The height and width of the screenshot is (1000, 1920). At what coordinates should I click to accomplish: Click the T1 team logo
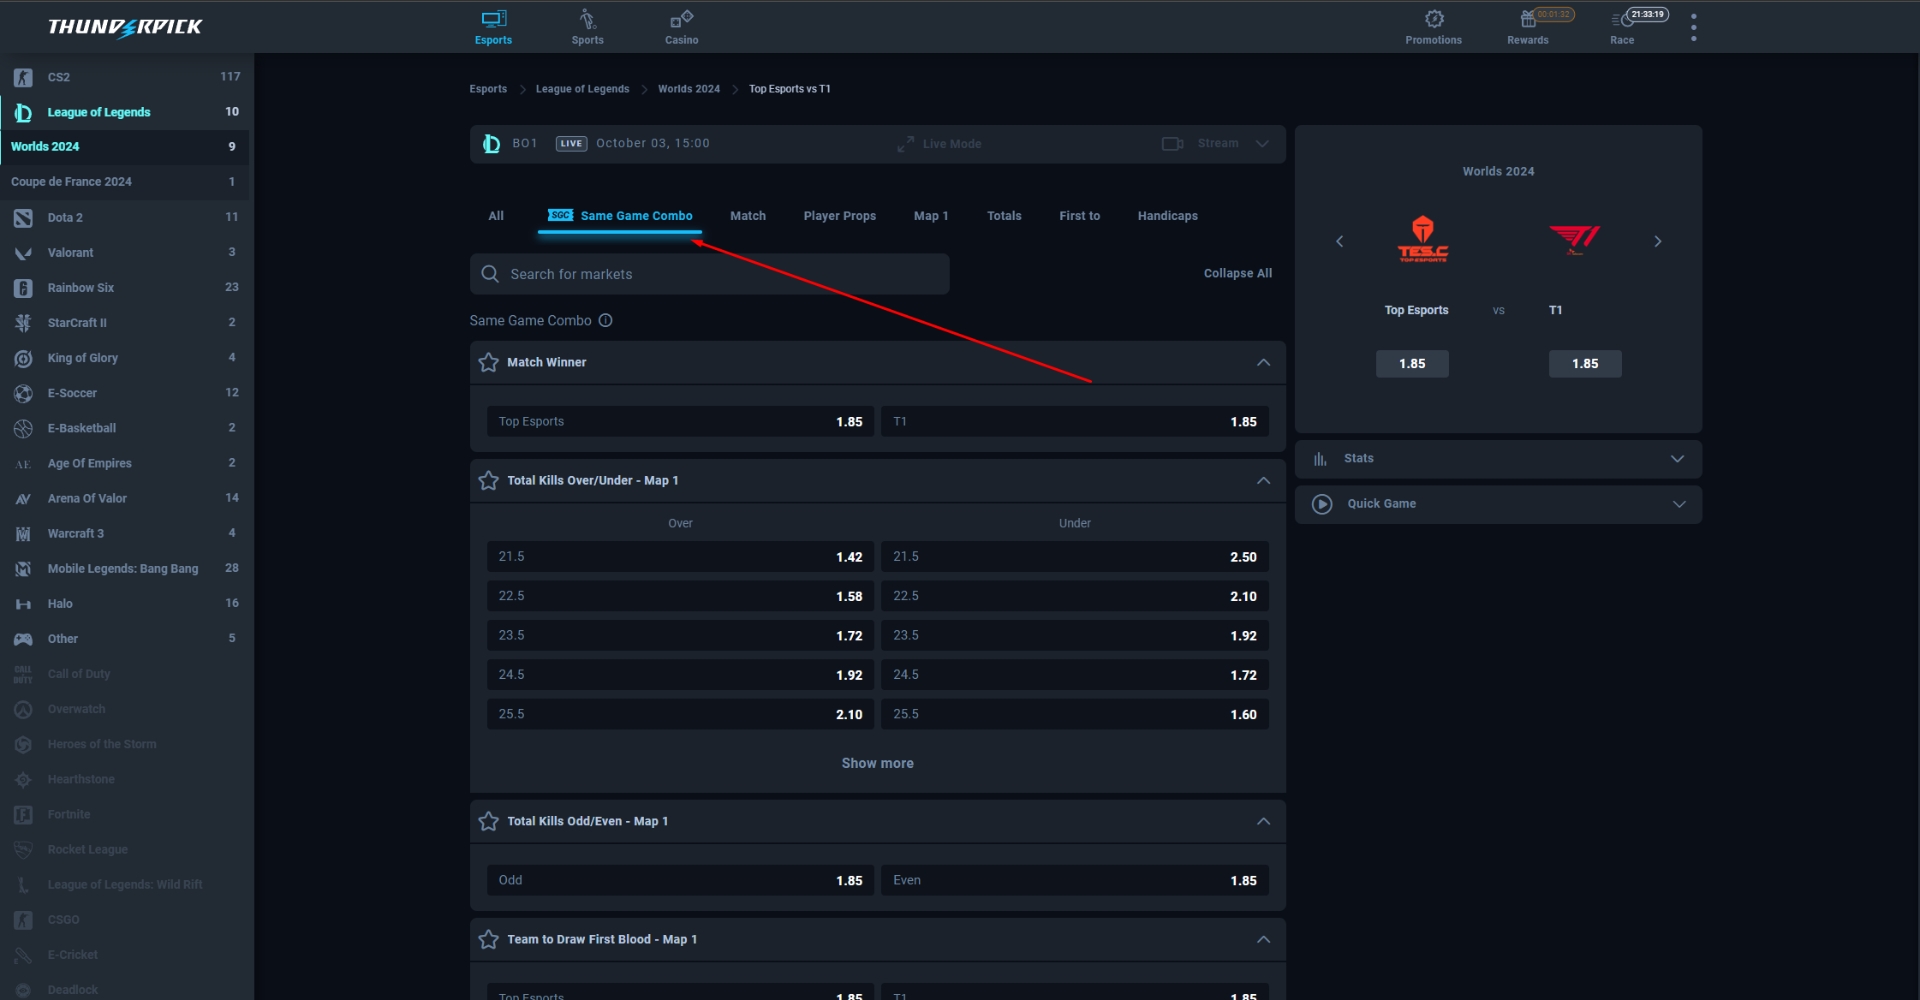click(x=1574, y=240)
